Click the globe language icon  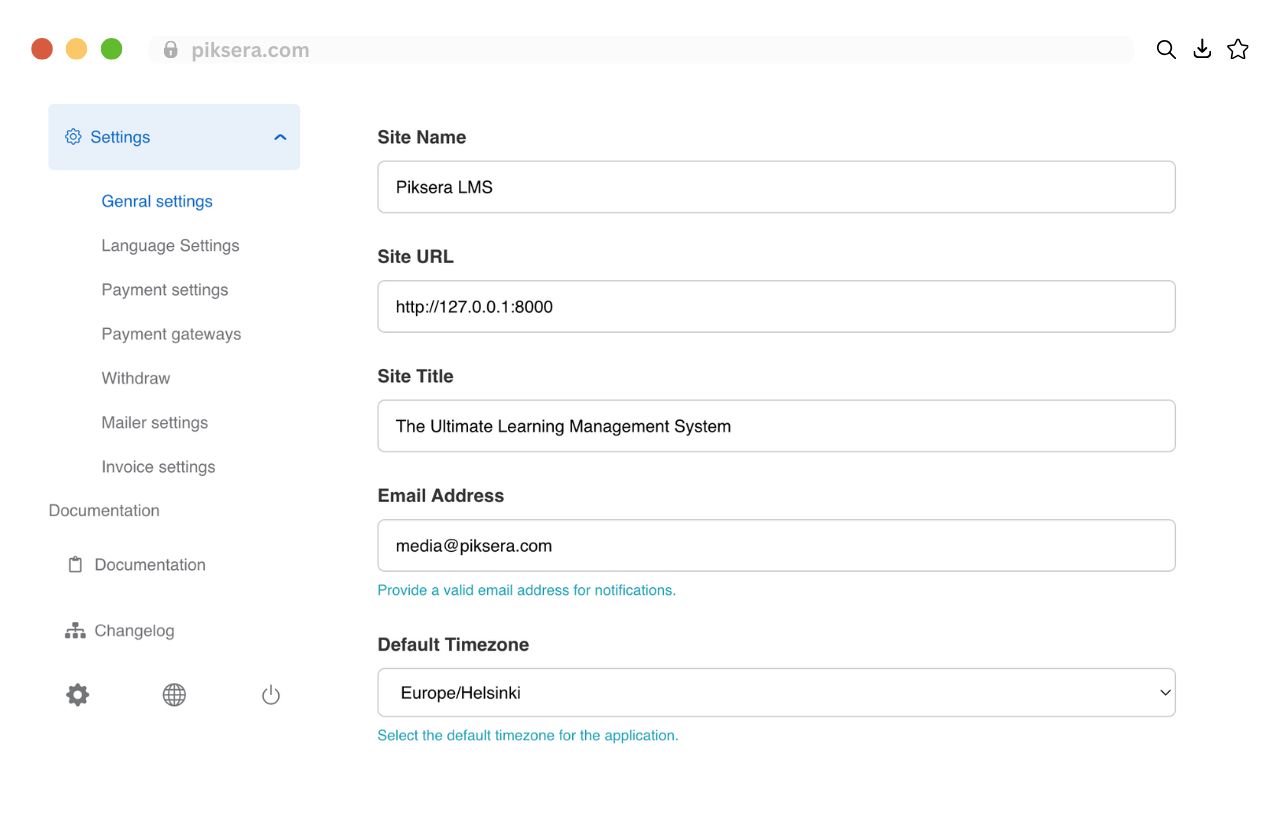pyautogui.click(x=174, y=695)
